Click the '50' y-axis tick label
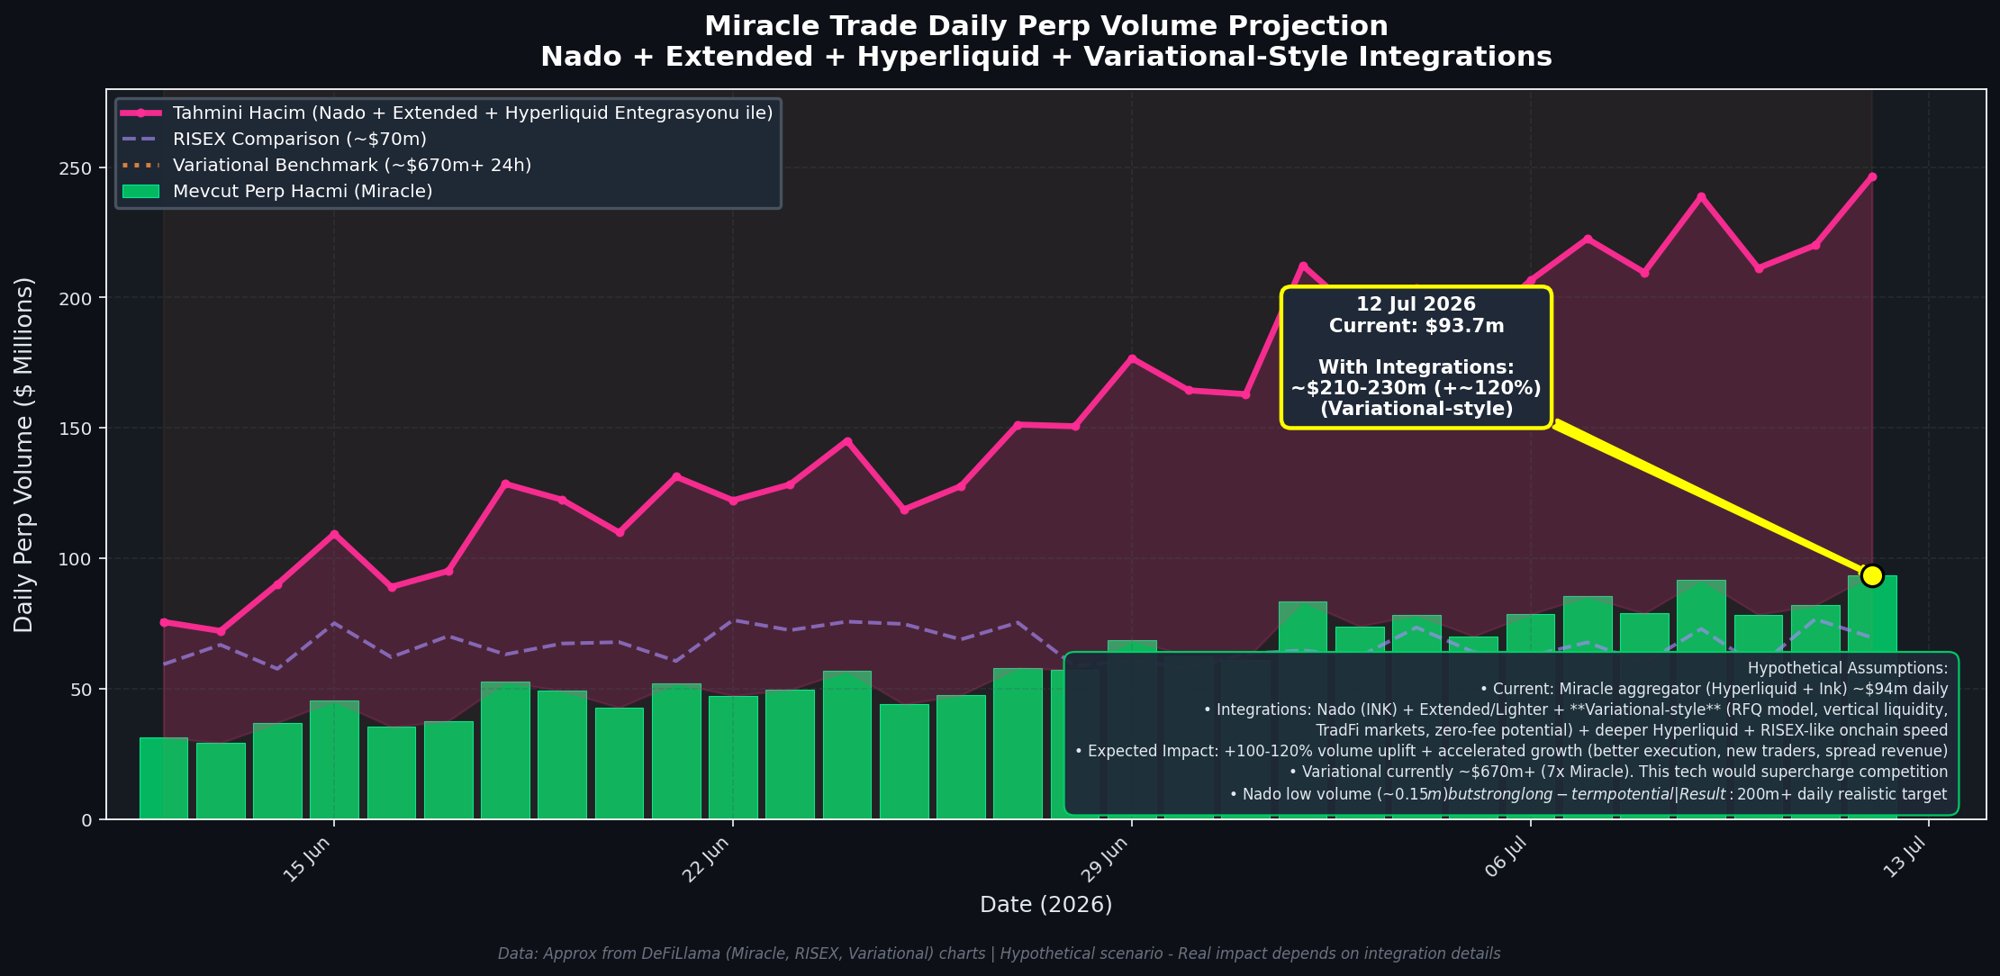2000x976 pixels. click(81, 689)
